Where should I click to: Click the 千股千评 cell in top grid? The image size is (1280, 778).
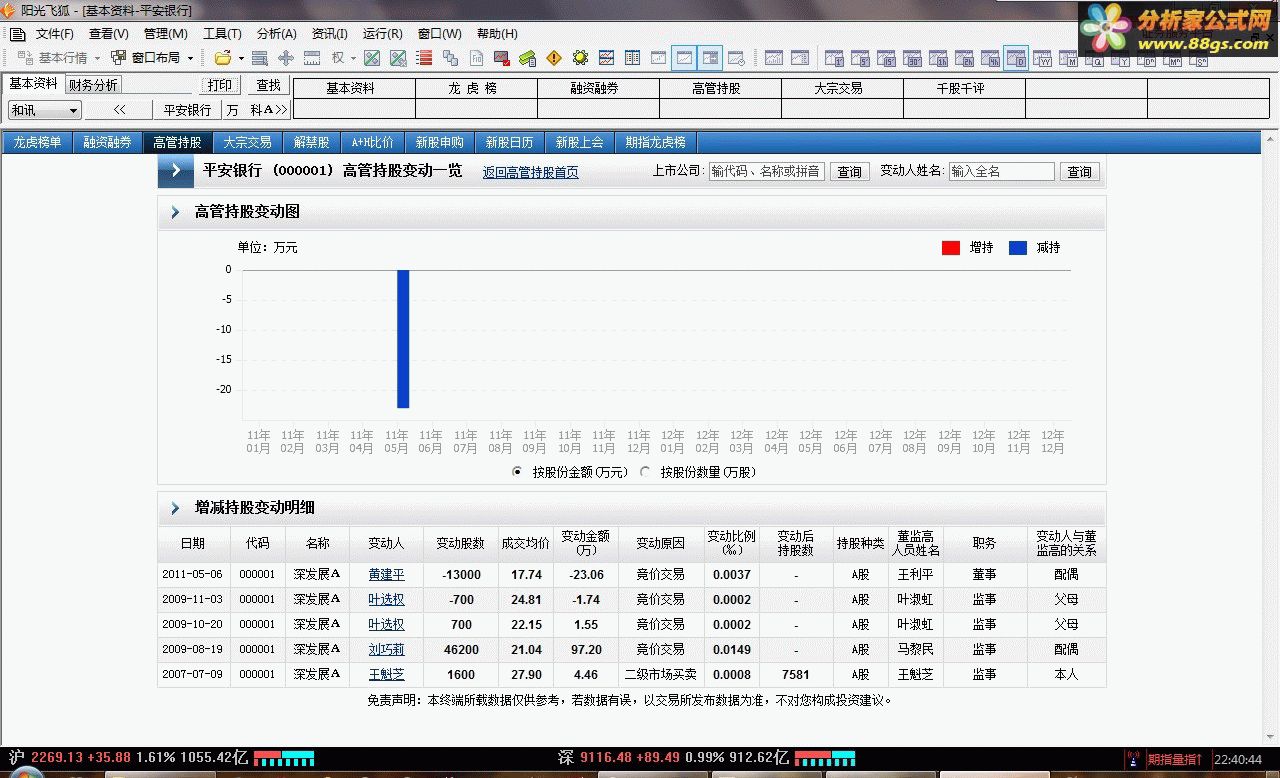point(963,88)
